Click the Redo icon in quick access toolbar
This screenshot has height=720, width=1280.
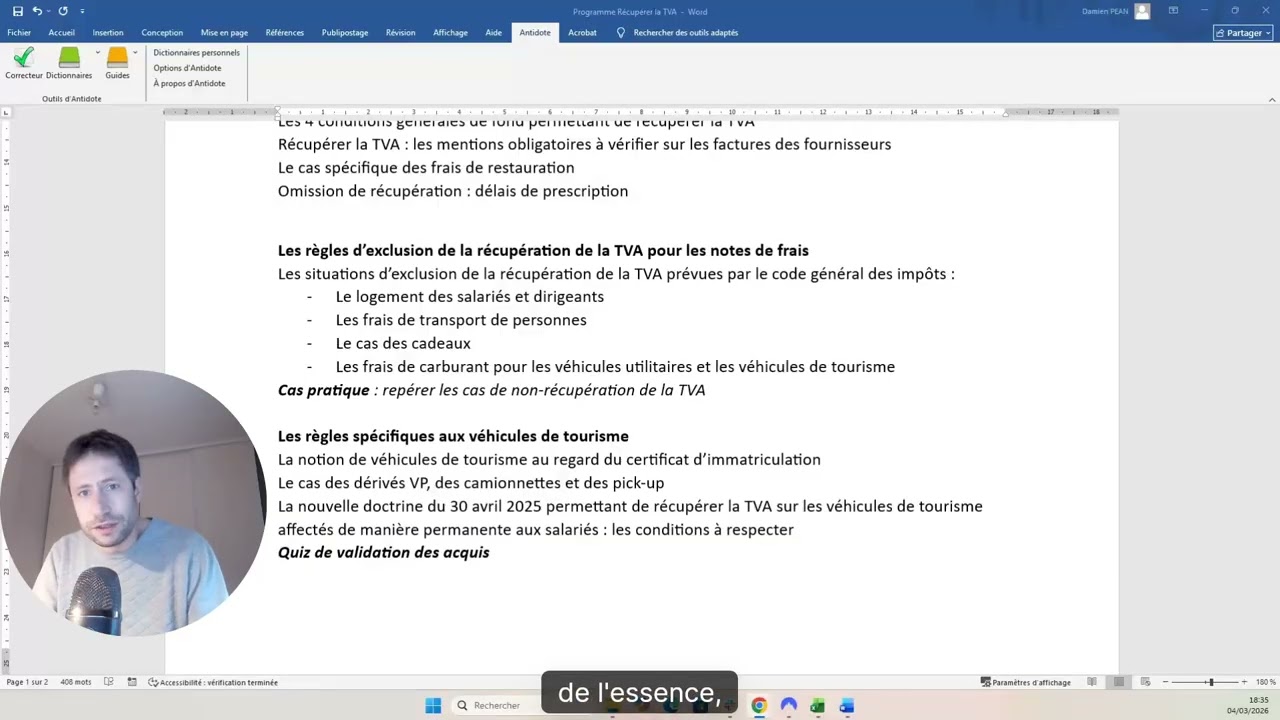click(x=62, y=10)
